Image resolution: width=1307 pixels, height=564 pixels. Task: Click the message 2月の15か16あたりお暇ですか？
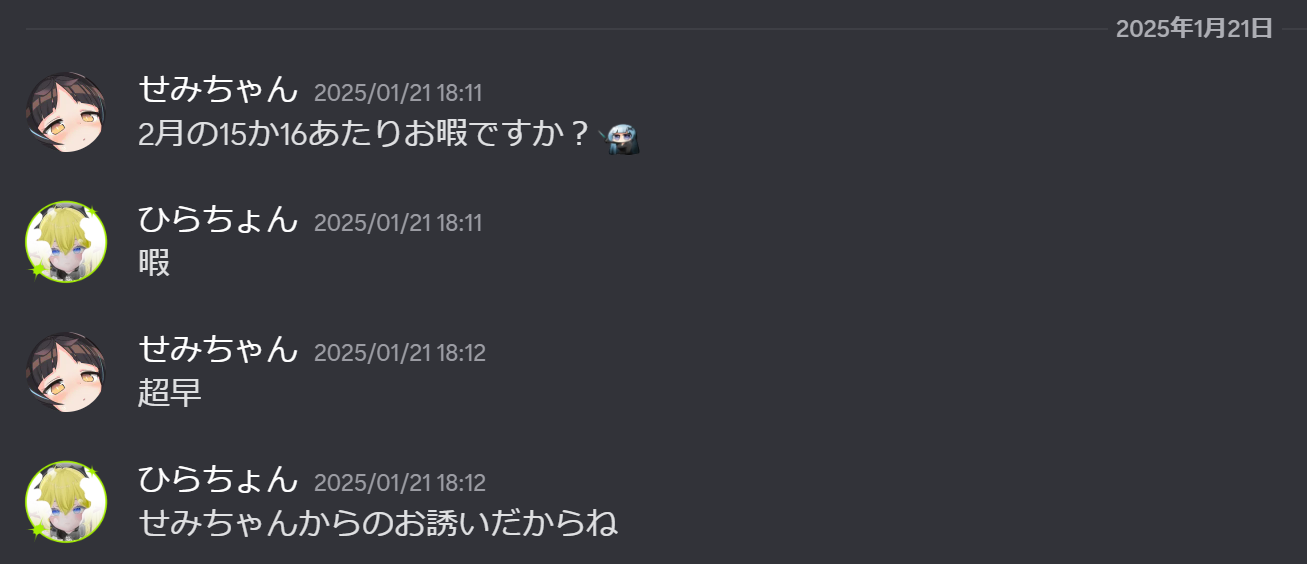point(366,135)
